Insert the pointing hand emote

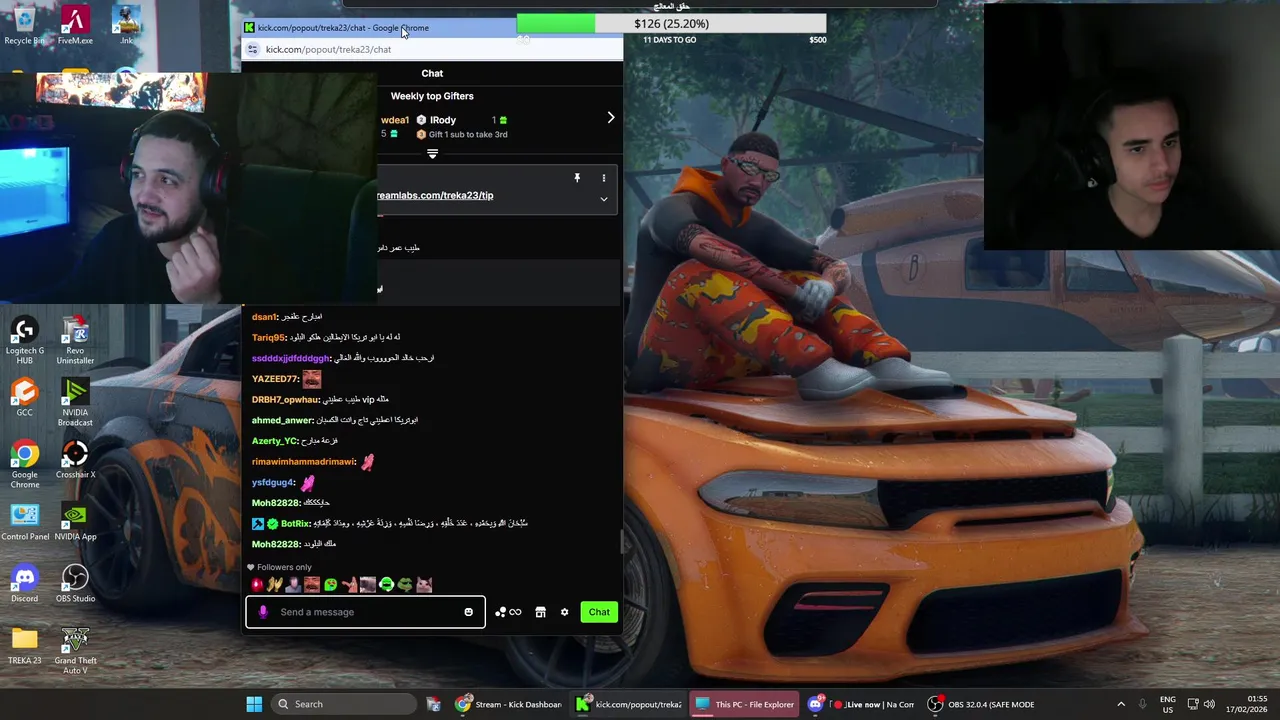tap(349, 585)
